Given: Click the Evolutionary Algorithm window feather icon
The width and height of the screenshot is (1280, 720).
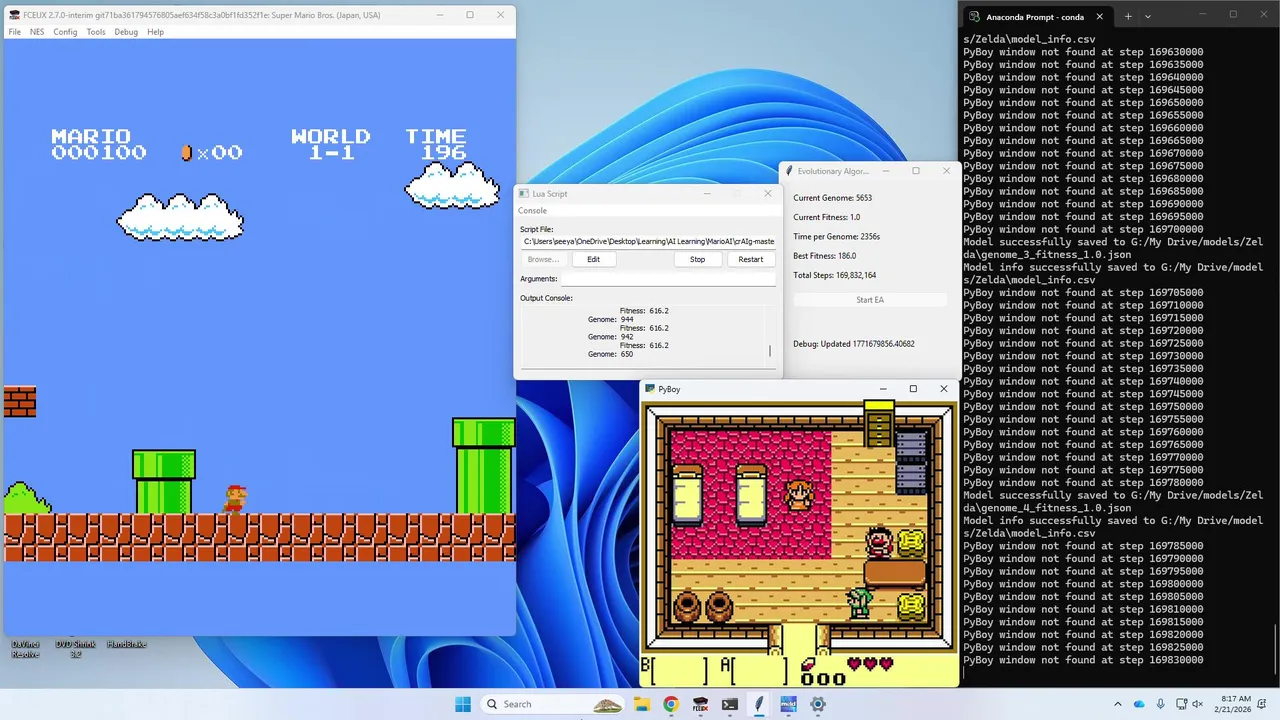Looking at the screenshot, I should [x=789, y=171].
